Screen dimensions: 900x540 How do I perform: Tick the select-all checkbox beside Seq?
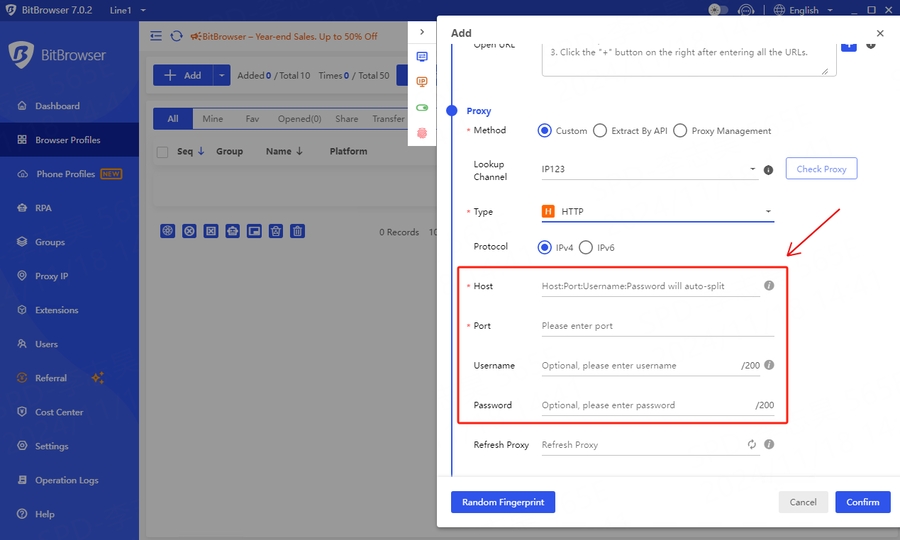pos(162,152)
